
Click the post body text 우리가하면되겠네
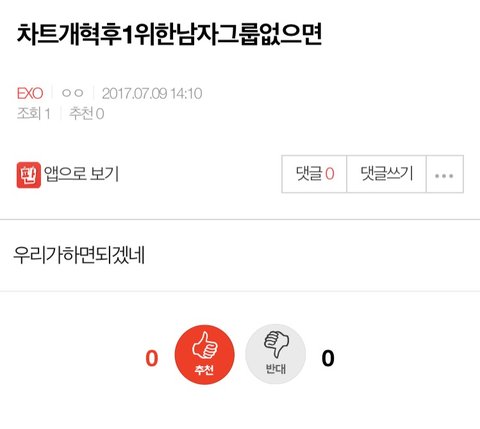pos(79,255)
